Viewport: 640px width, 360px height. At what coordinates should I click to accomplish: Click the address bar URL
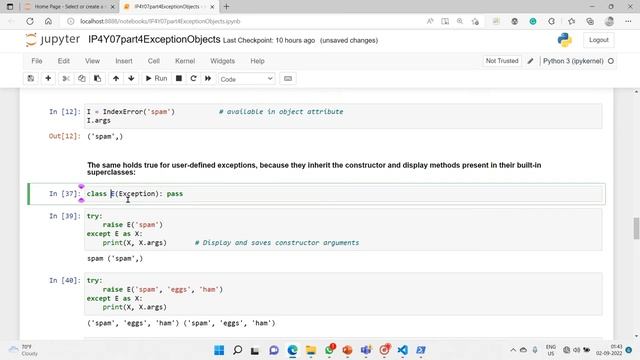[x=160, y=21]
